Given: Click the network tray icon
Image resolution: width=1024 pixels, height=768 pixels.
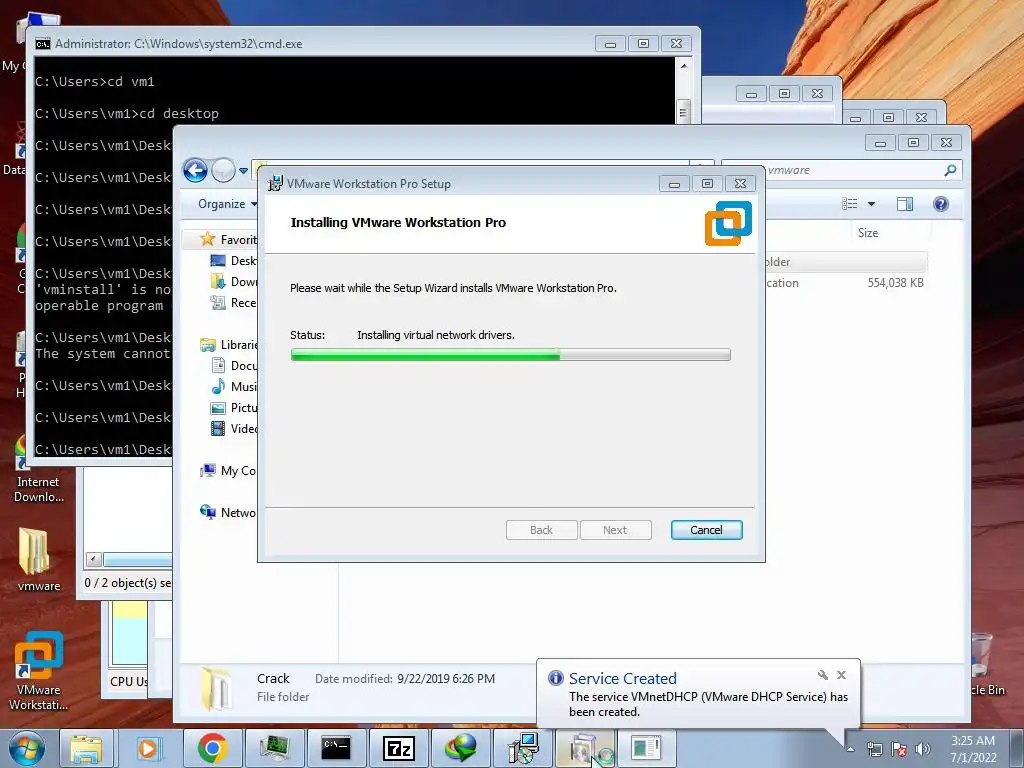Looking at the screenshot, I should [x=874, y=749].
